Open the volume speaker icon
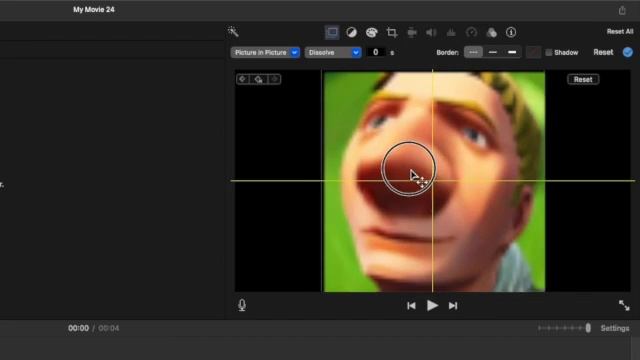 pyautogui.click(x=431, y=32)
